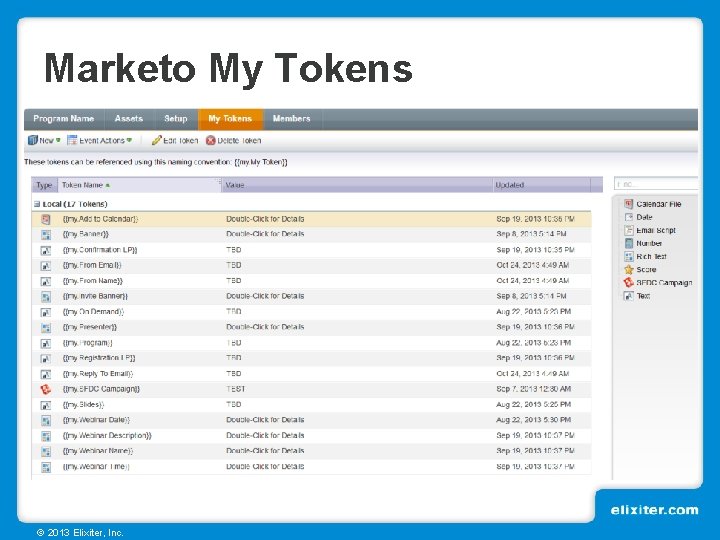Open the Program Name tab
Viewport: 720px width, 540px height.
click(64, 119)
